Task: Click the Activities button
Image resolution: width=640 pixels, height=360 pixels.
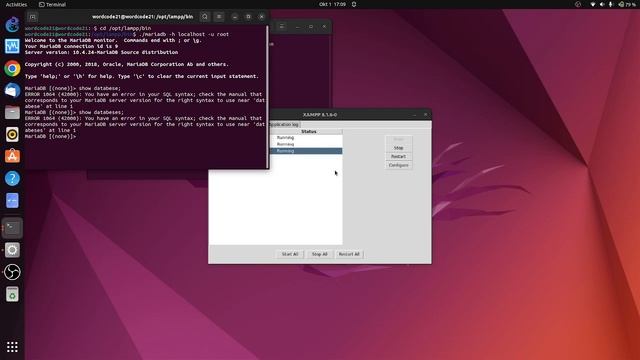Action: pyautogui.click(x=16, y=4)
